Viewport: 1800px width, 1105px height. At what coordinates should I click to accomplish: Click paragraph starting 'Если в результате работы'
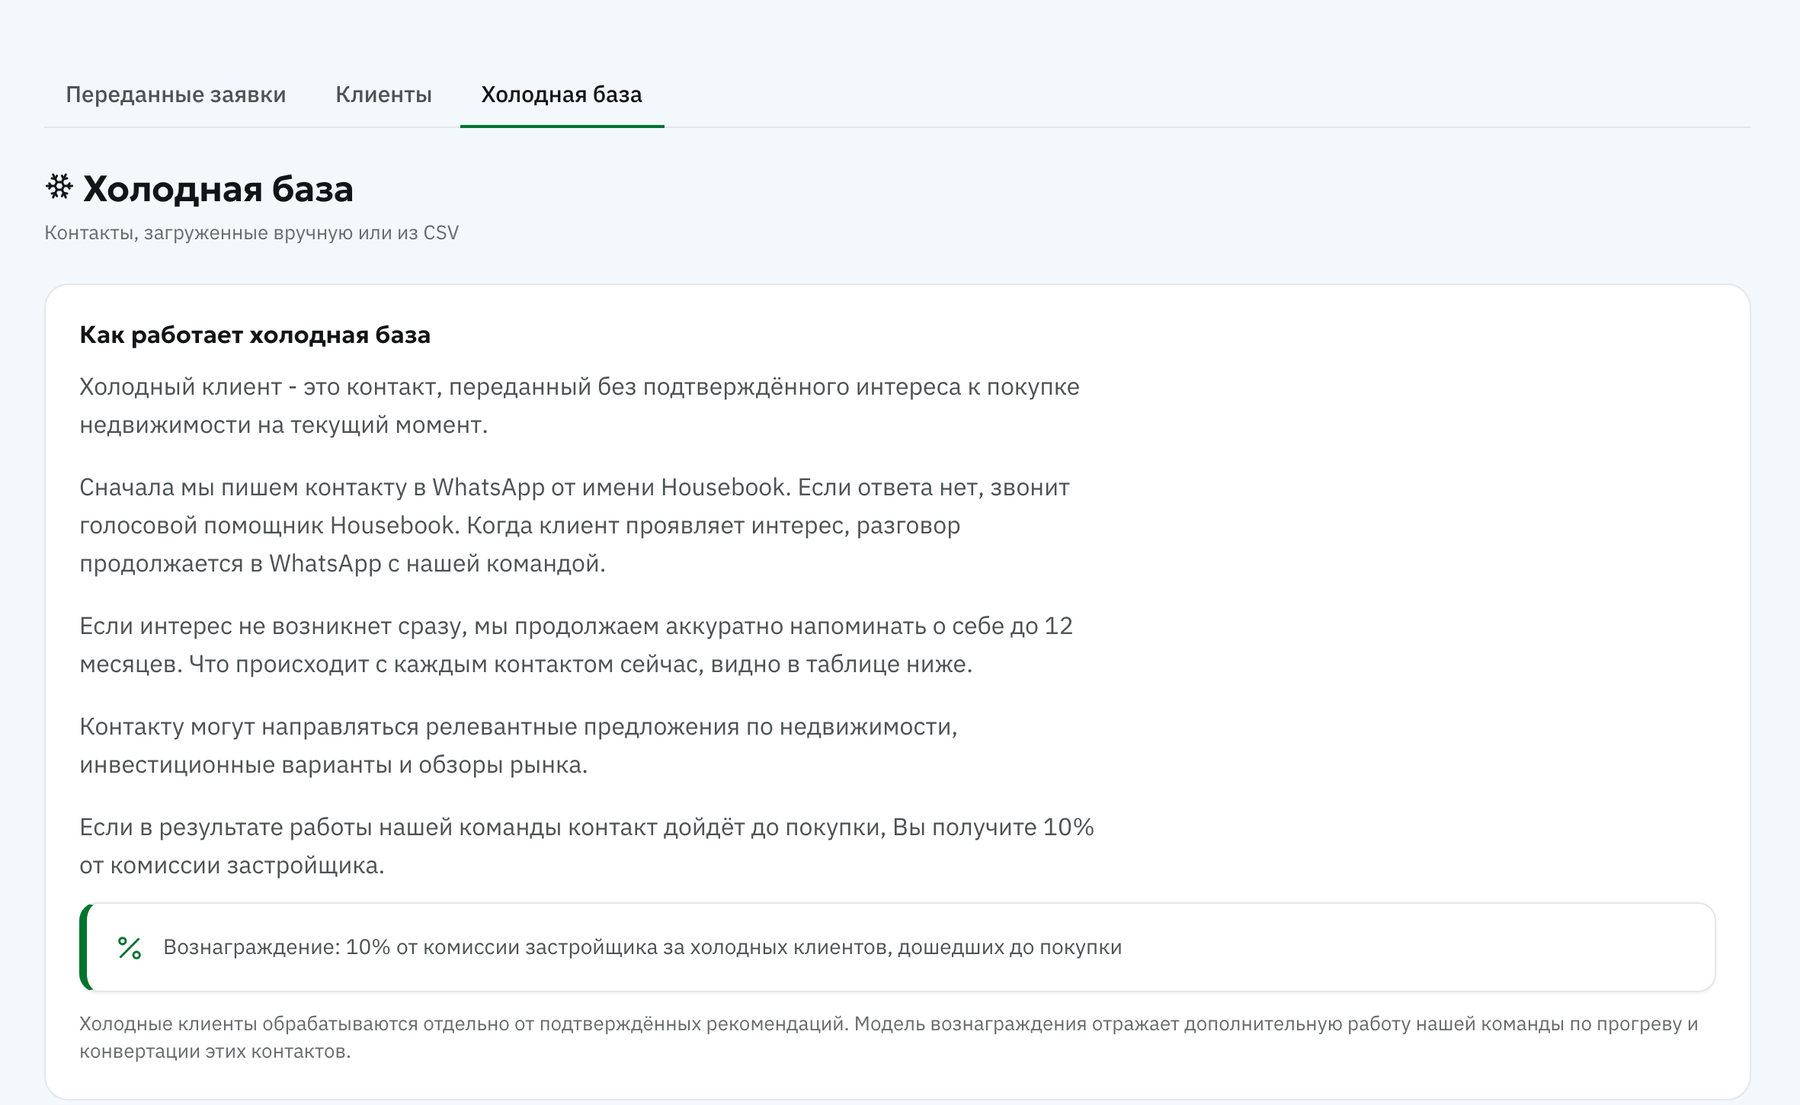pyautogui.click(x=587, y=846)
